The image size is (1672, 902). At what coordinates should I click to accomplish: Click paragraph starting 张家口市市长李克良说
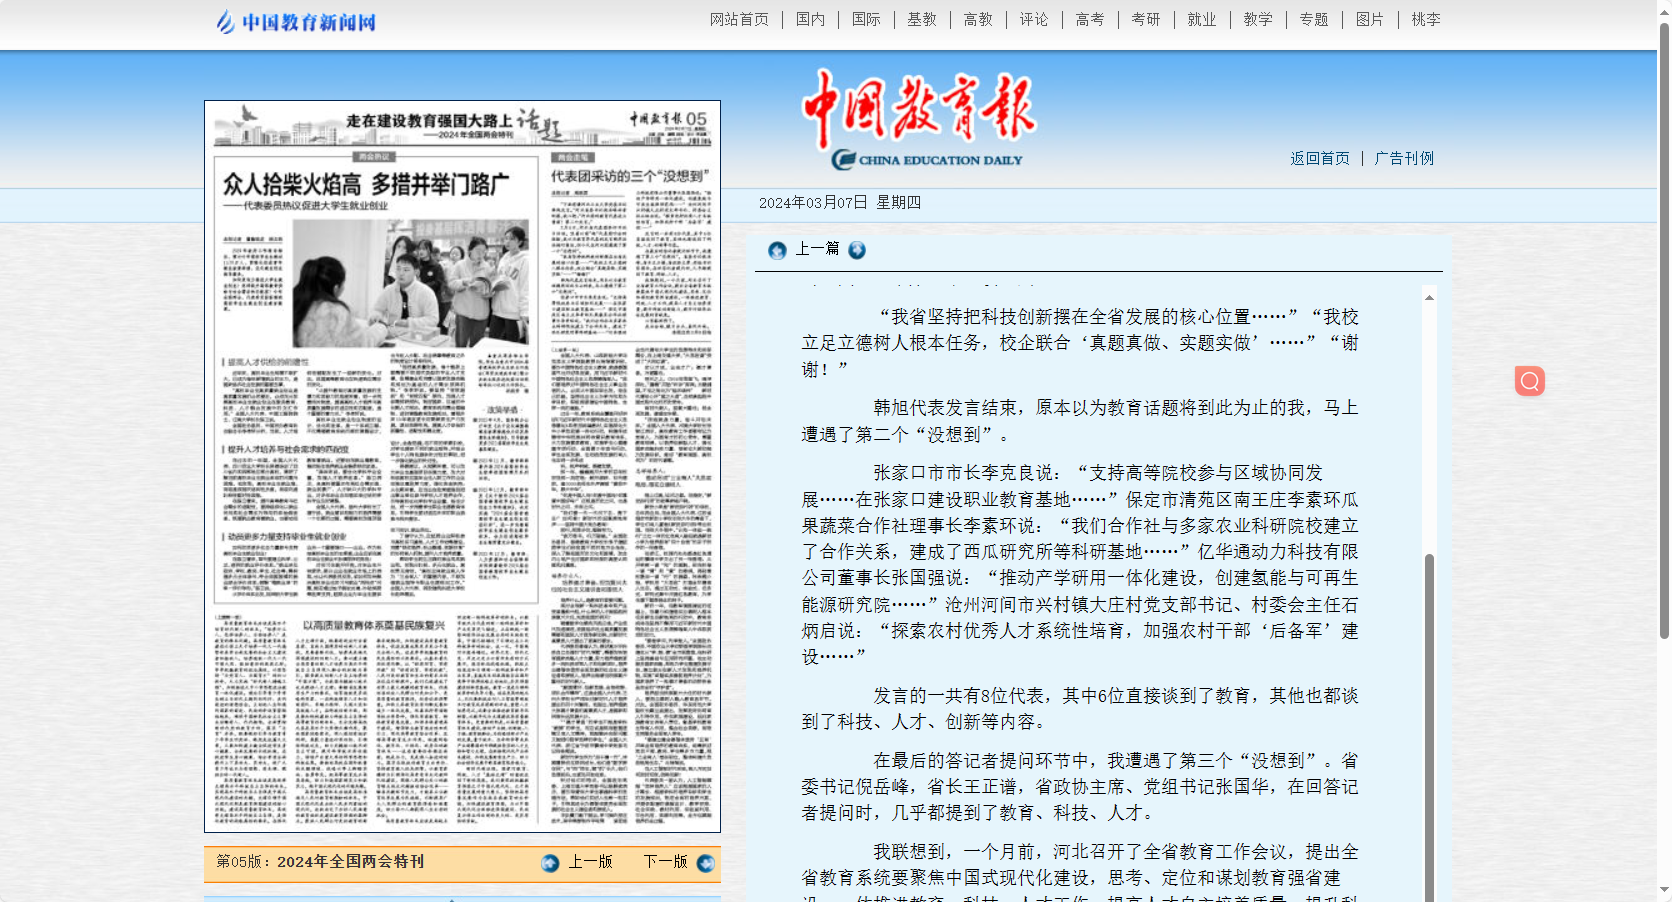1080,565
